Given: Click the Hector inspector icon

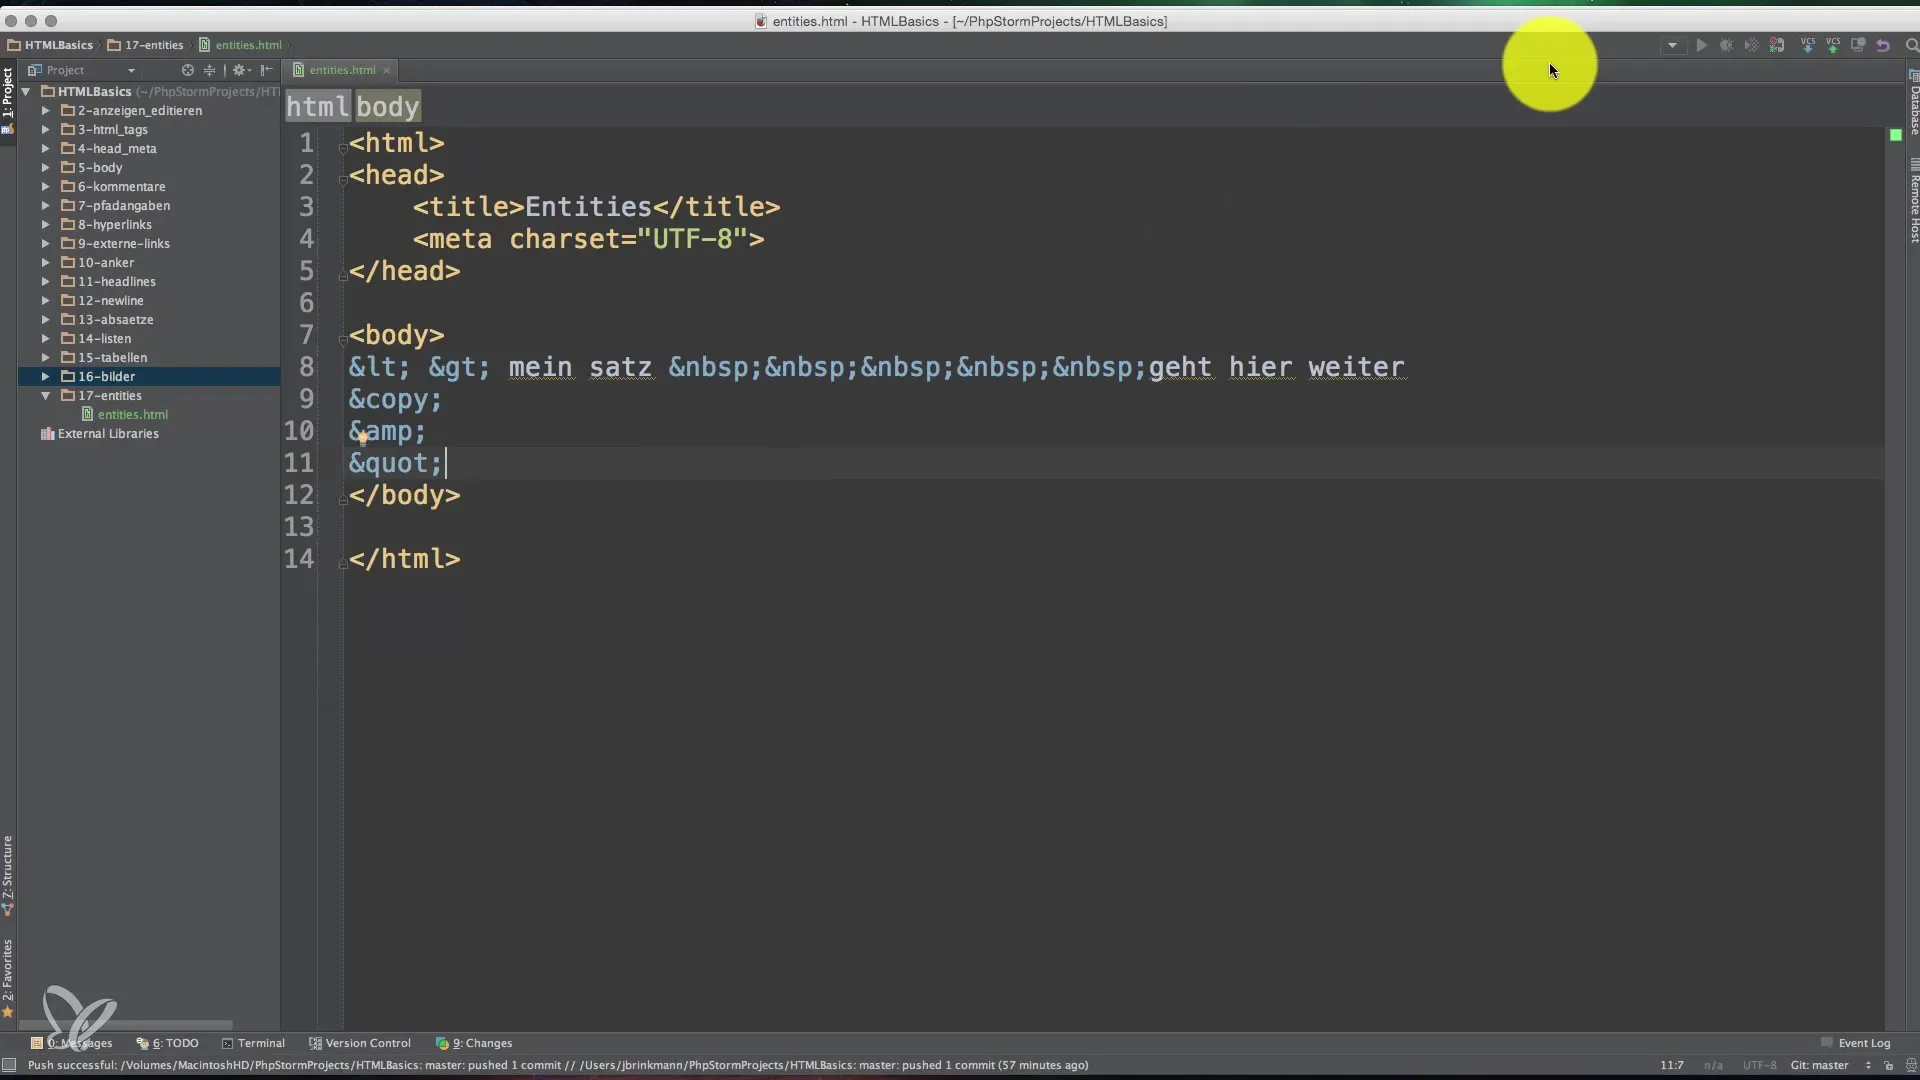Looking at the screenshot, I should coord(1909,1066).
